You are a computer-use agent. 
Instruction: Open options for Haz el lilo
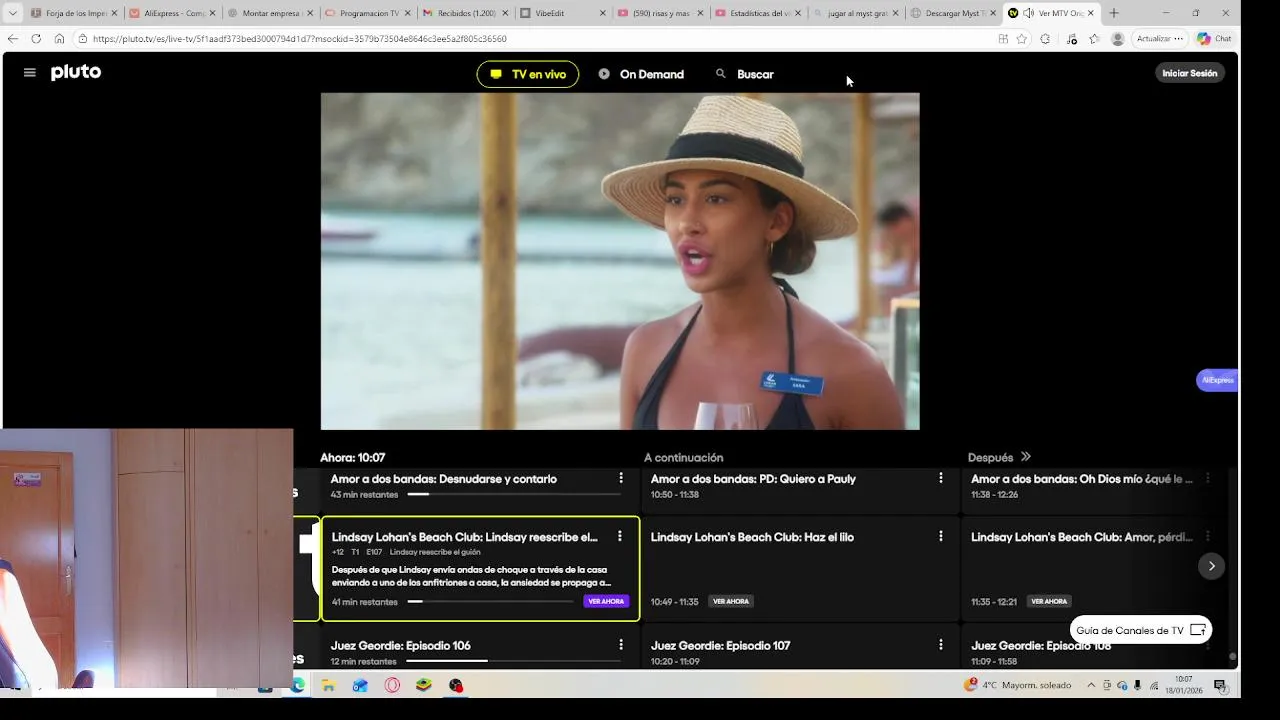pyautogui.click(x=941, y=536)
